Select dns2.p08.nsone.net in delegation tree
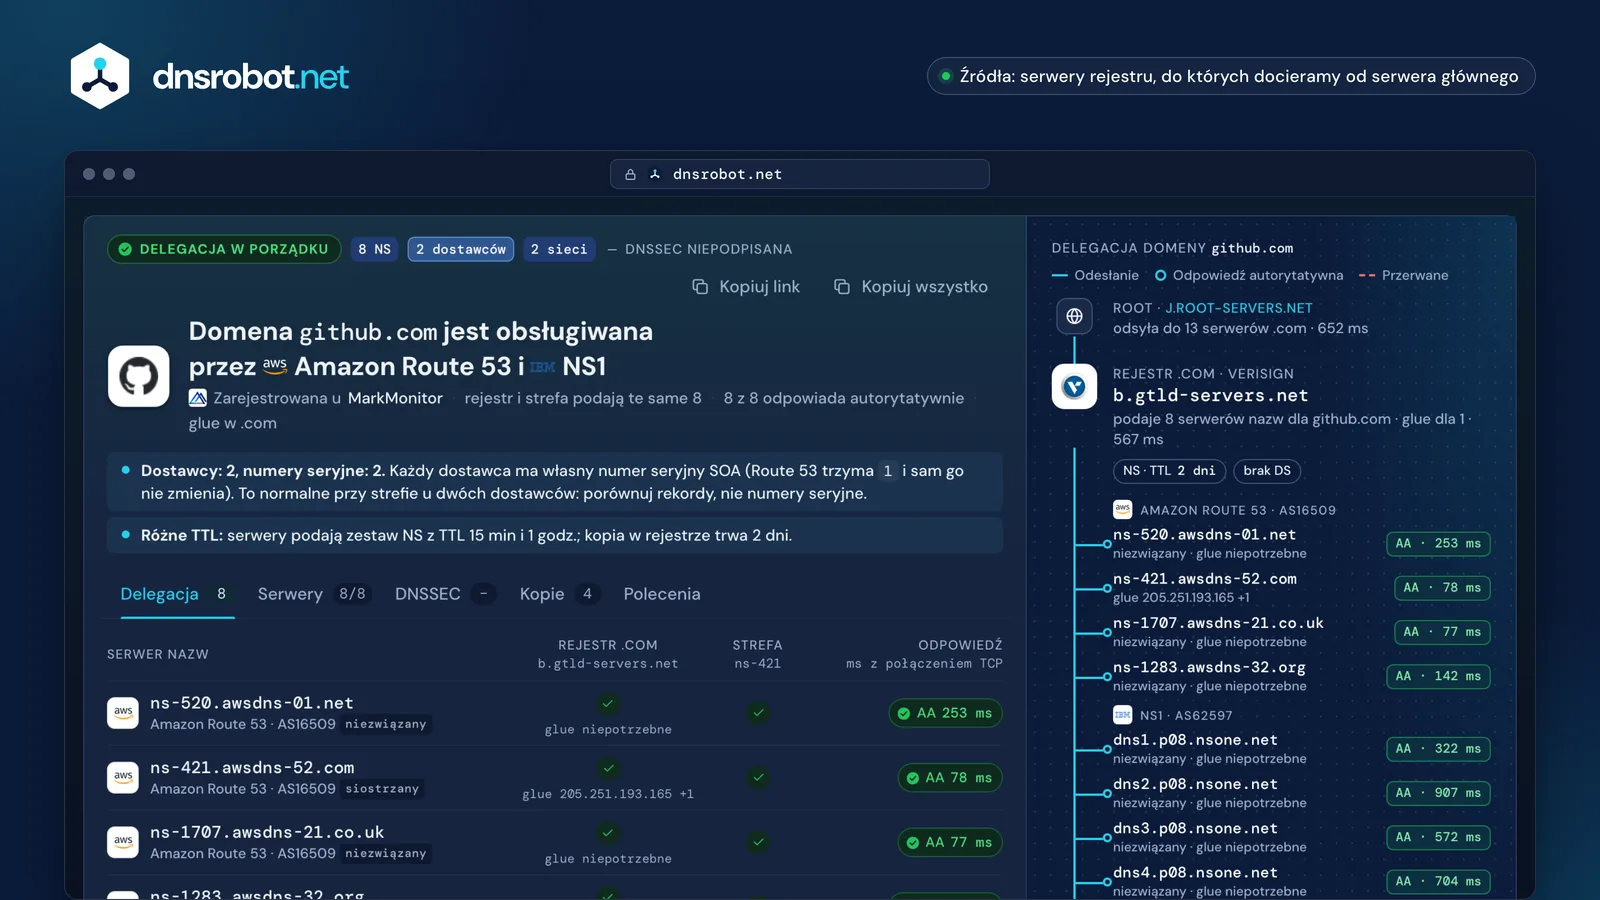The width and height of the screenshot is (1600, 900). tap(1195, 784)
